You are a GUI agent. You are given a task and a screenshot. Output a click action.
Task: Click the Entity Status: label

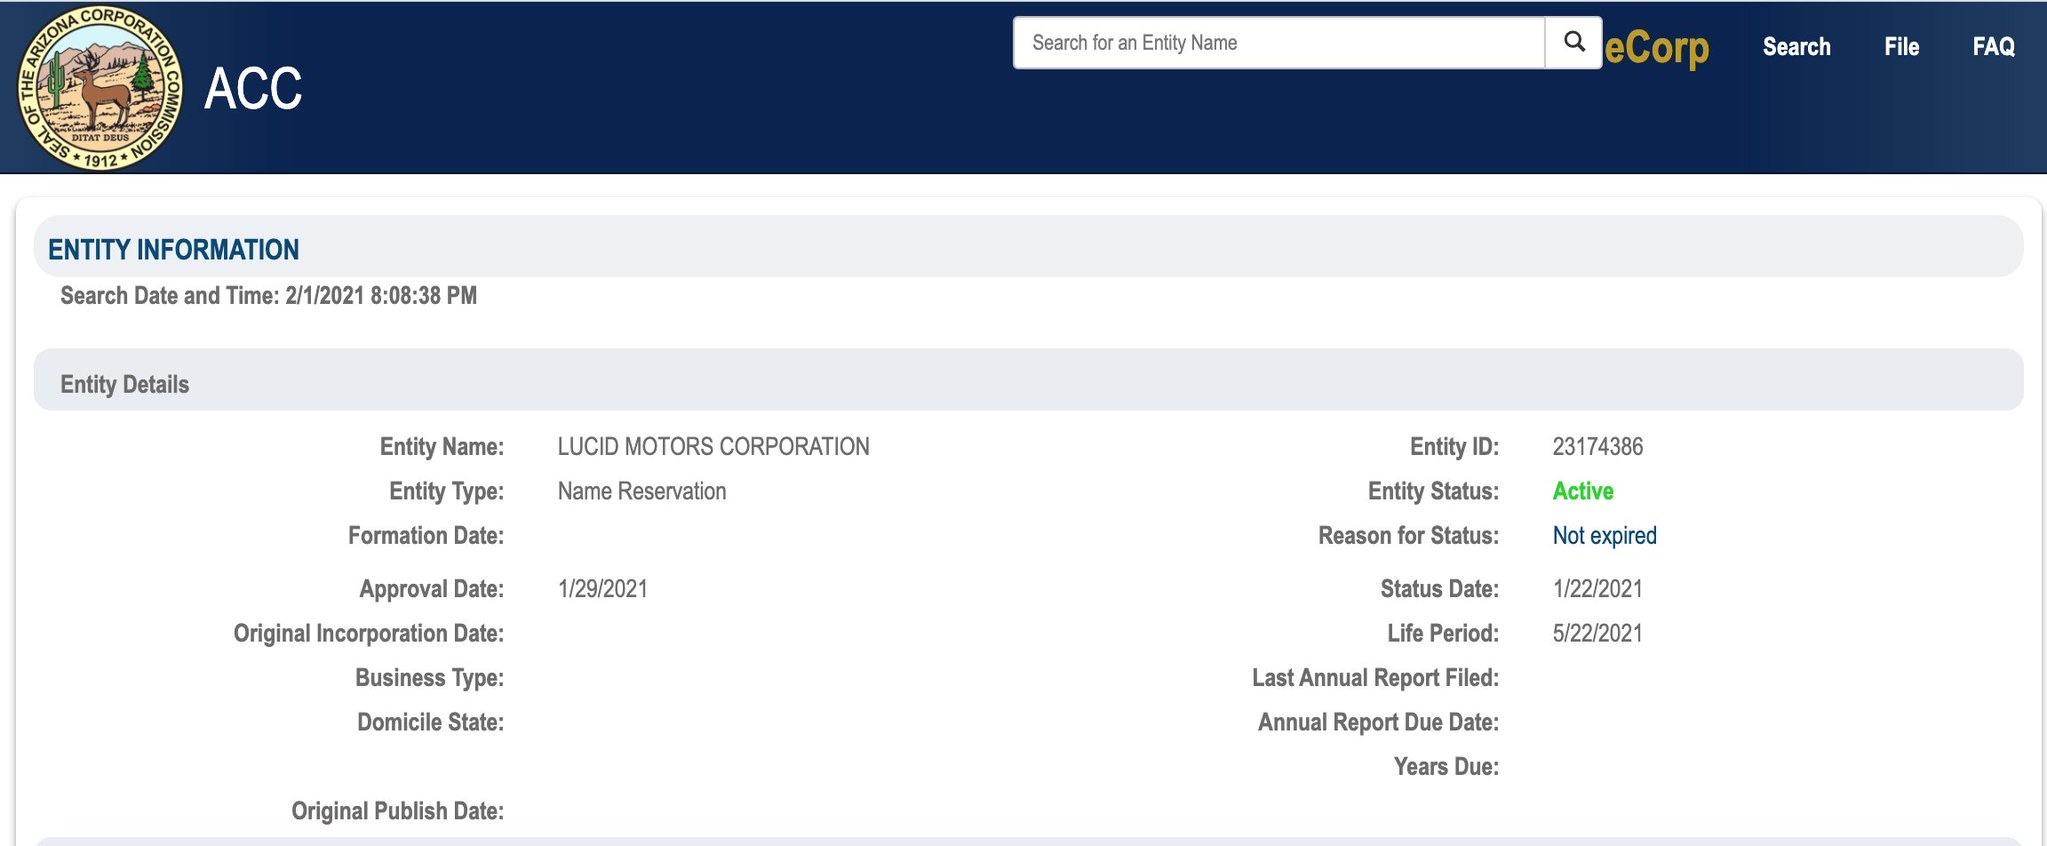point(1433,491)
